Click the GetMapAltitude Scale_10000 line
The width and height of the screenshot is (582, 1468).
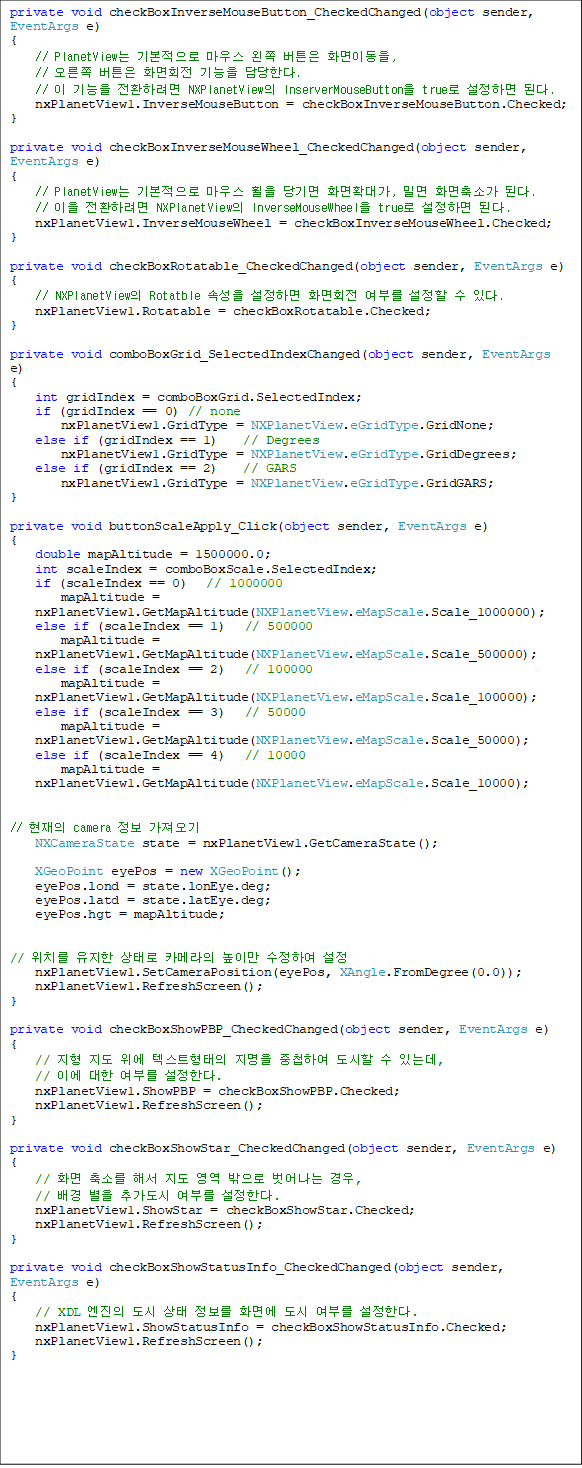pos(282,783)
